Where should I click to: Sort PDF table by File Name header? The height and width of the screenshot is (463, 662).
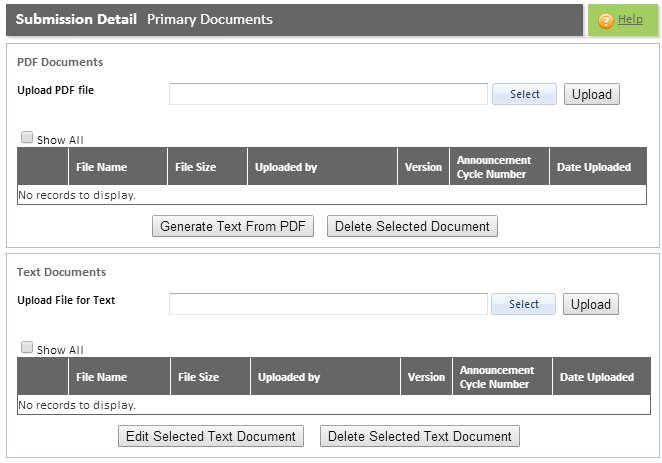(101, 167)
